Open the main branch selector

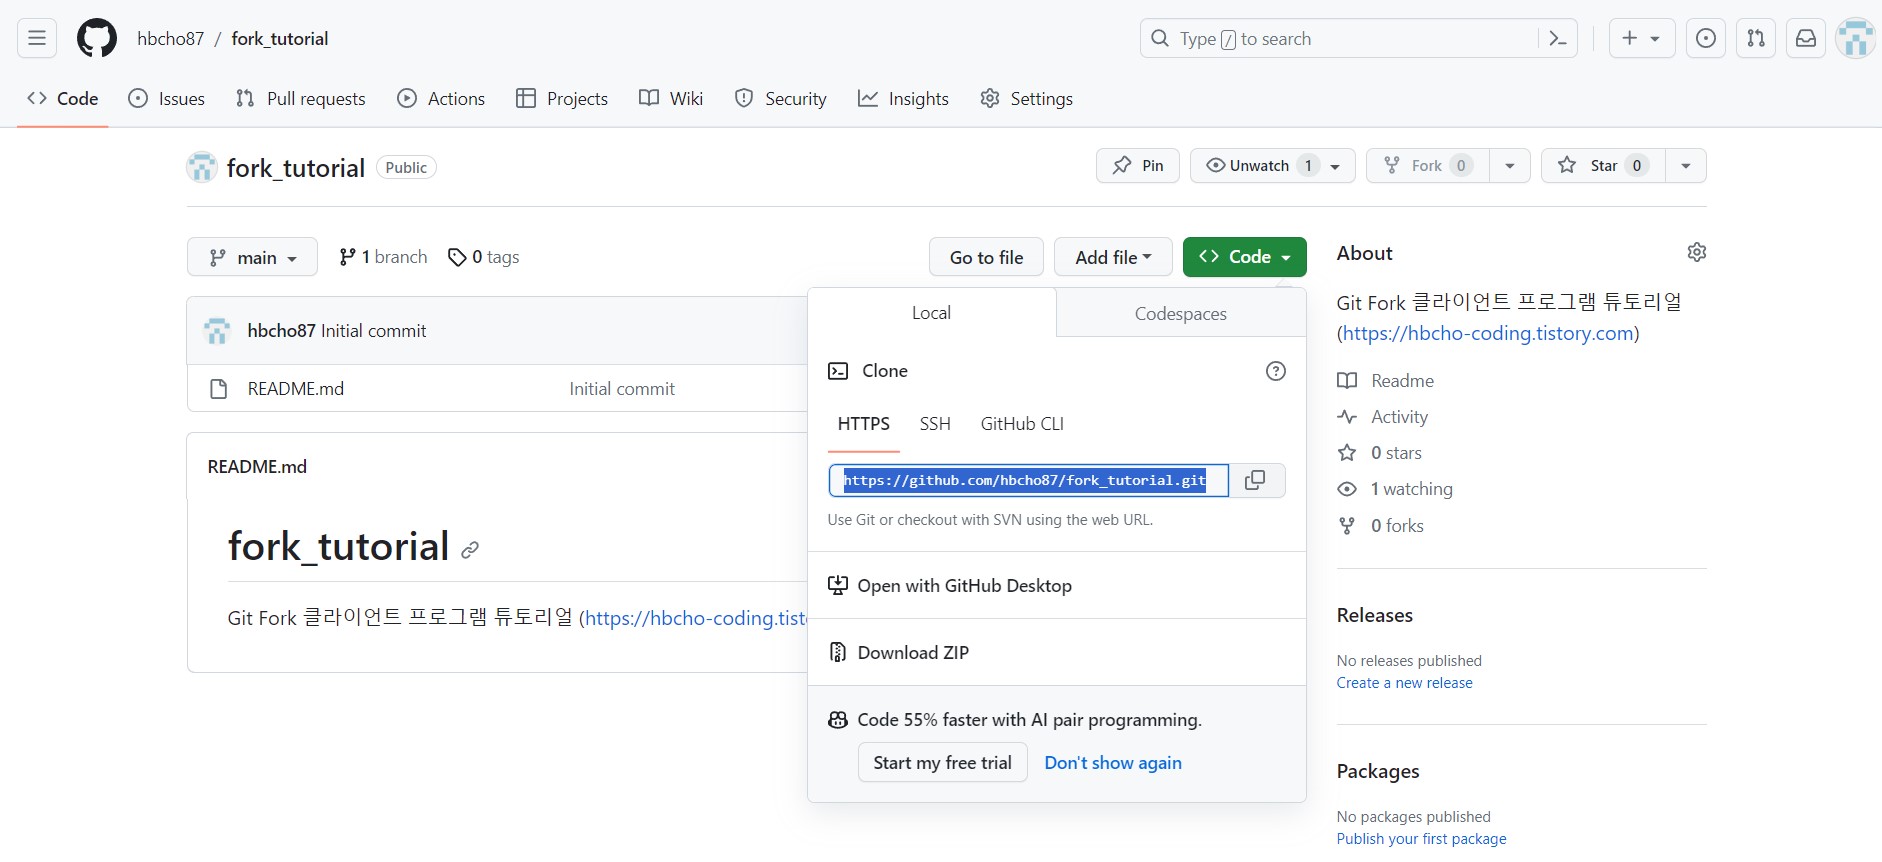click(x=252, y=257)
